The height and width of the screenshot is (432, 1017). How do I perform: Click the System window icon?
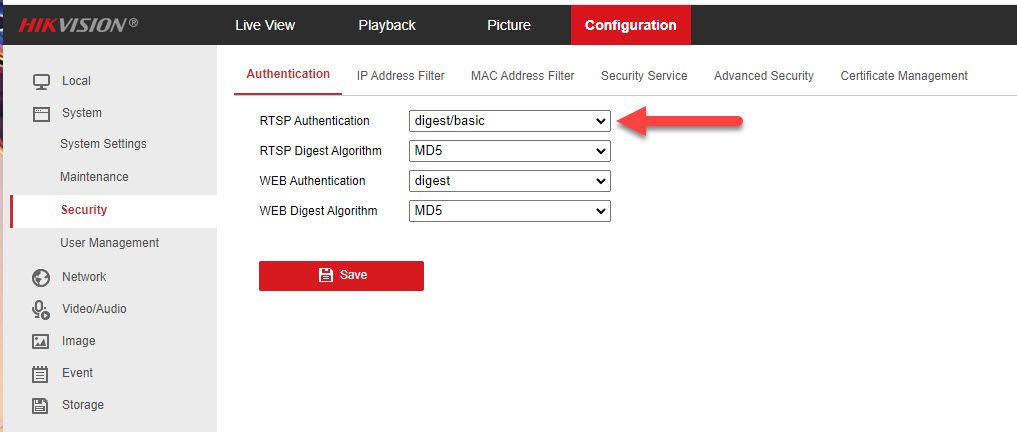pyautogui.click(x=41, y=114)
